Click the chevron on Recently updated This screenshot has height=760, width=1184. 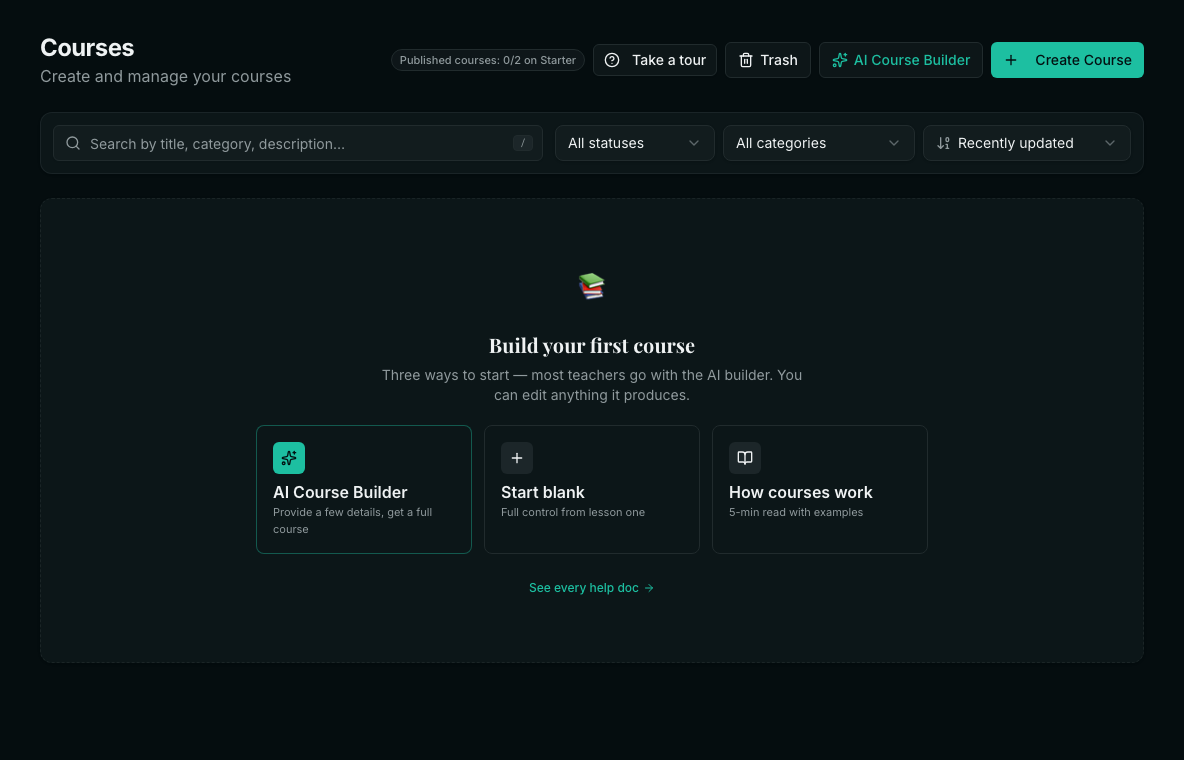tap(1110, 143)
